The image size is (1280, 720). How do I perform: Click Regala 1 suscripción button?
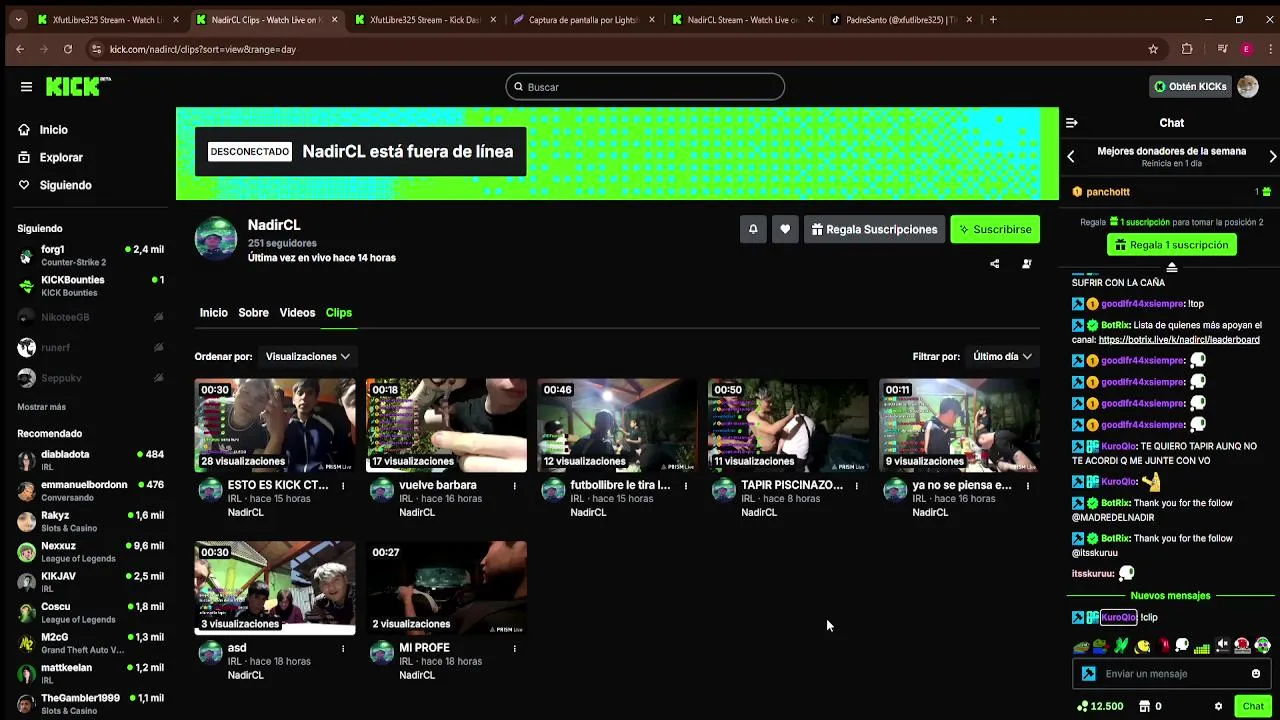(1172, 245)
